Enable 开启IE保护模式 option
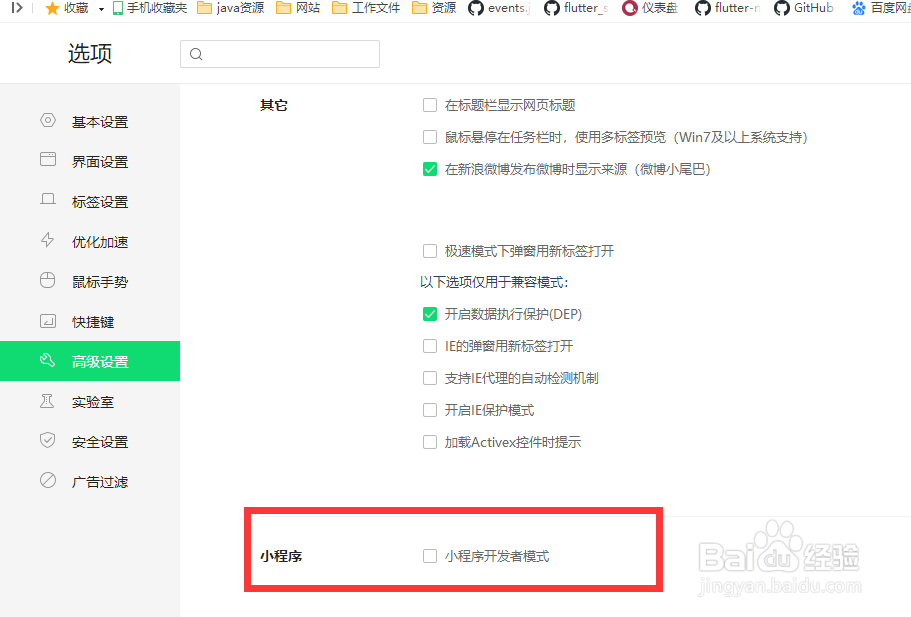This screenshot has height=617, width=911. pos(430,410)
